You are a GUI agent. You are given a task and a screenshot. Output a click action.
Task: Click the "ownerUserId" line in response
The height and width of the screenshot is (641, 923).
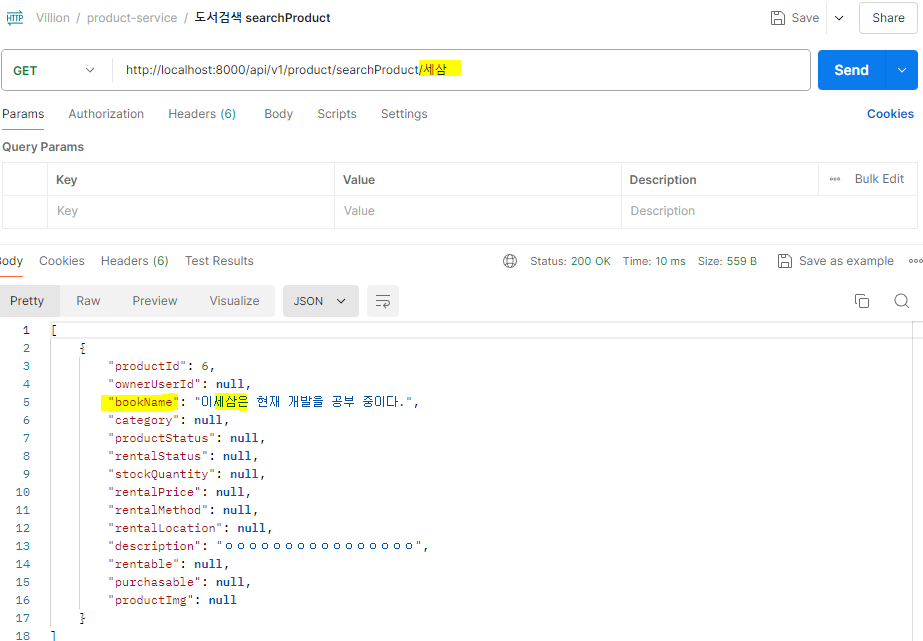(180, 384)
